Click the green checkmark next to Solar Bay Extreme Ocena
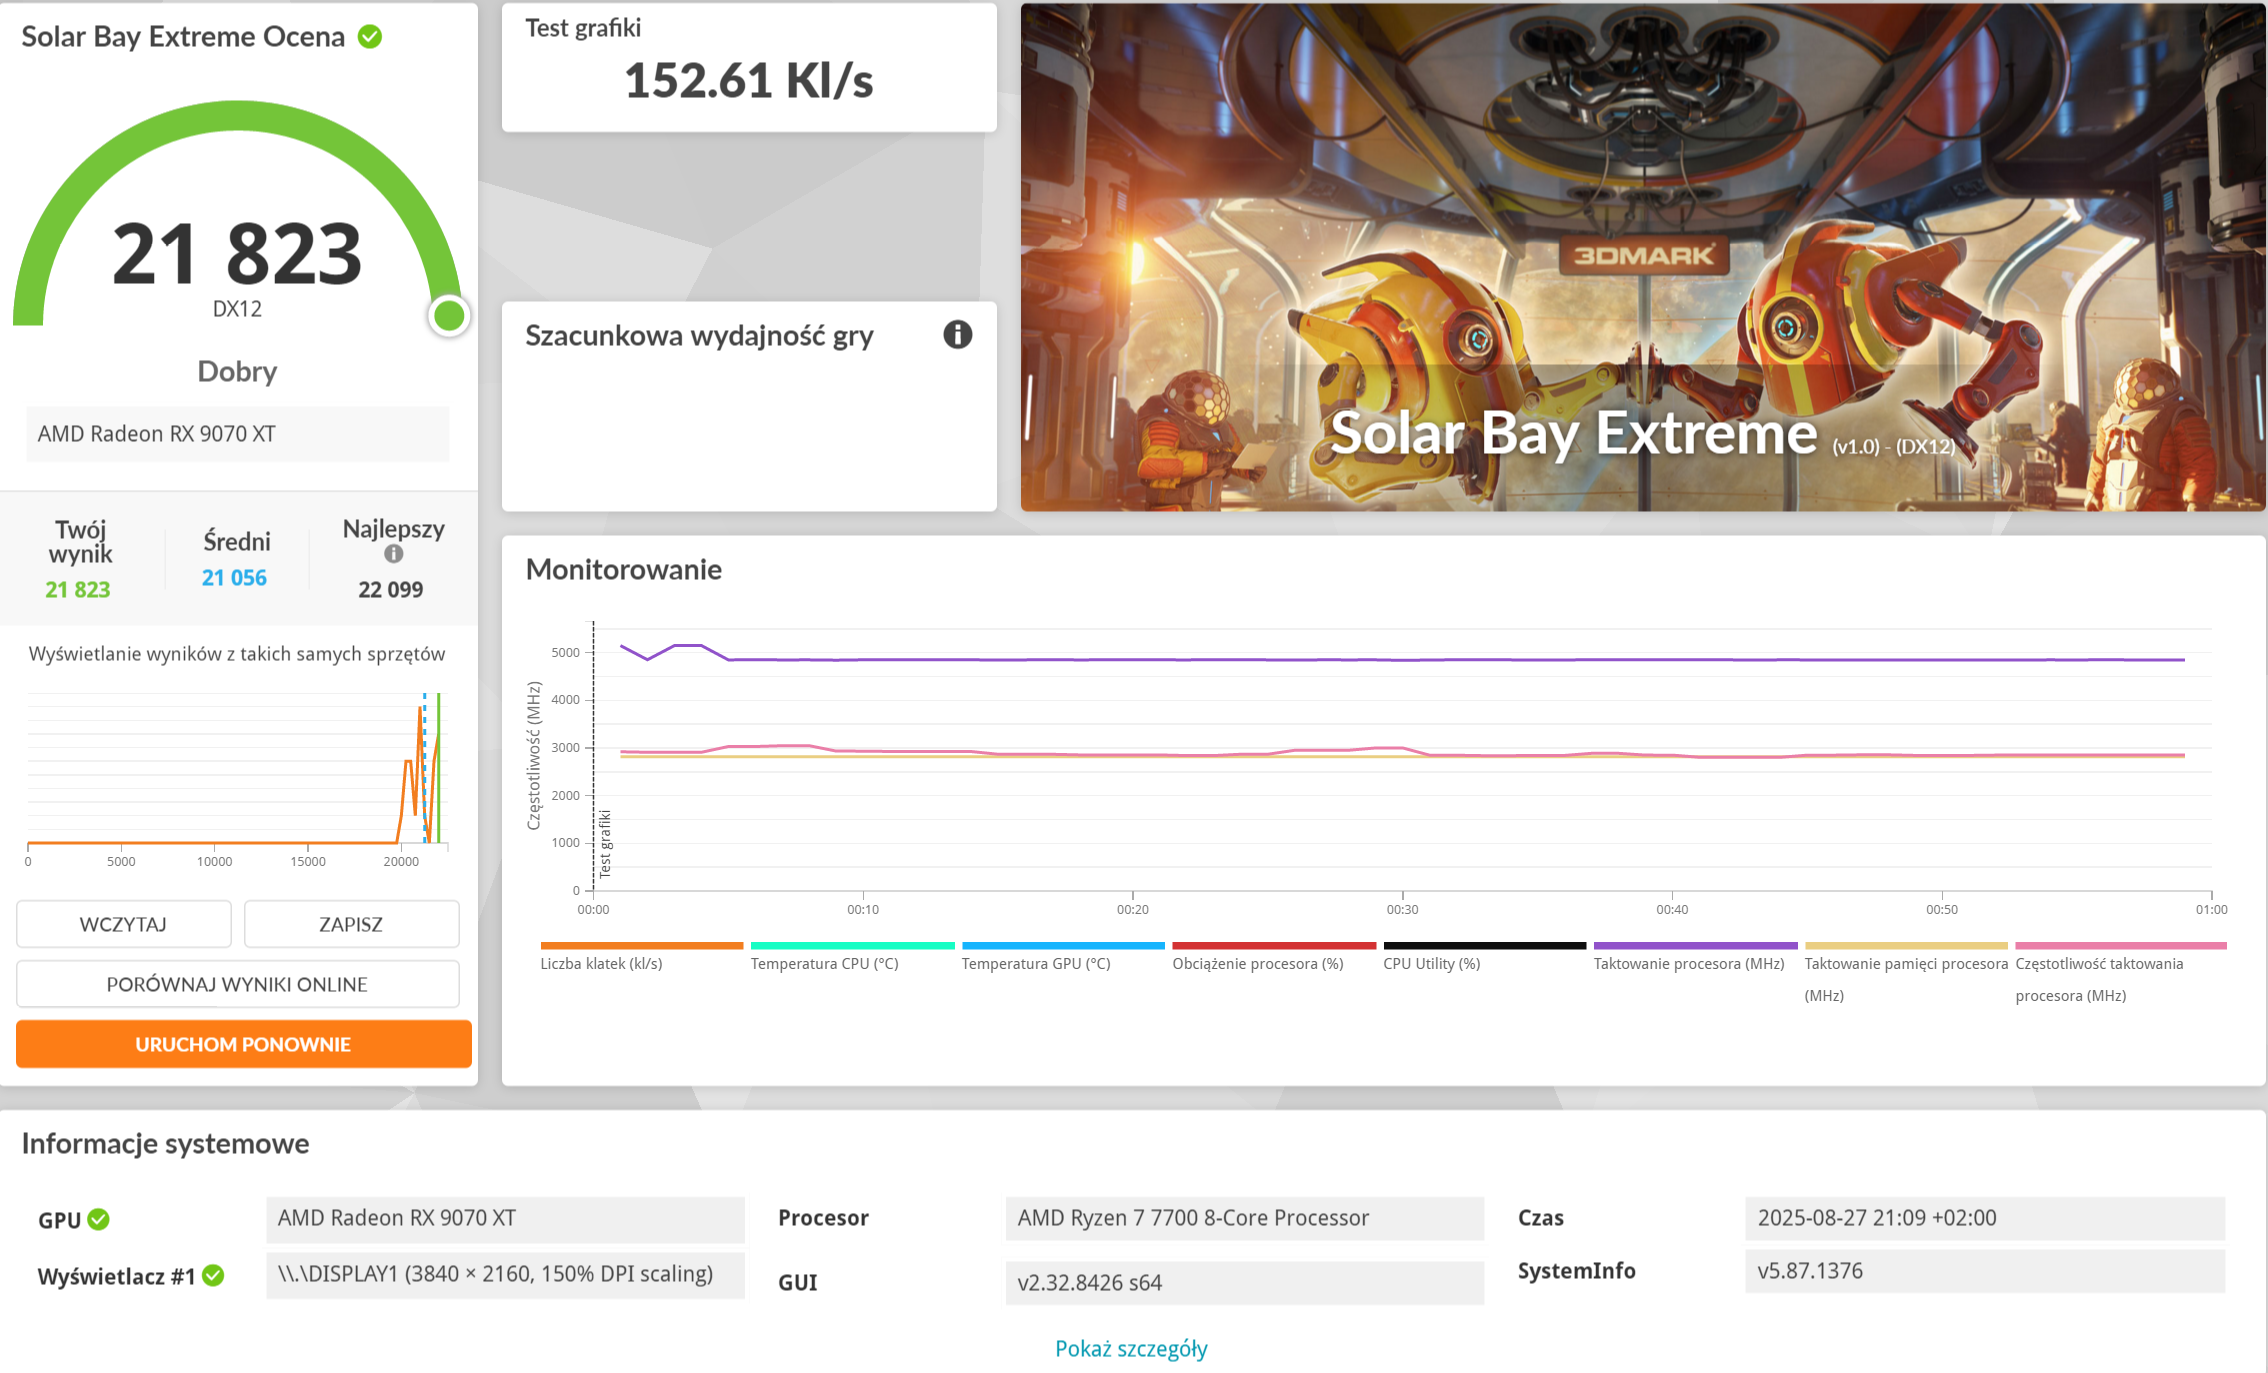 coord(370,37)
